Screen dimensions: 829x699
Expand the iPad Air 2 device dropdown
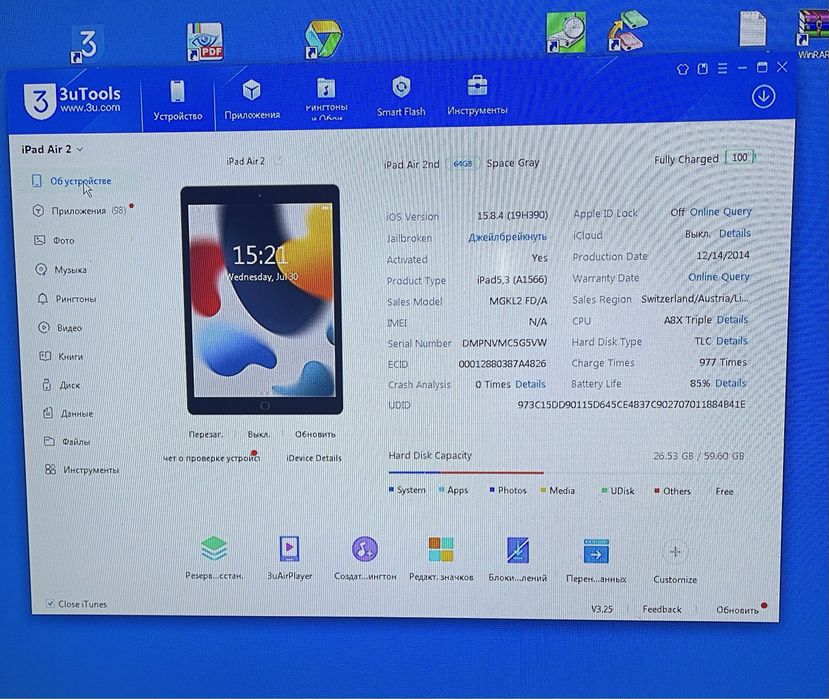(x=52, y=150)
